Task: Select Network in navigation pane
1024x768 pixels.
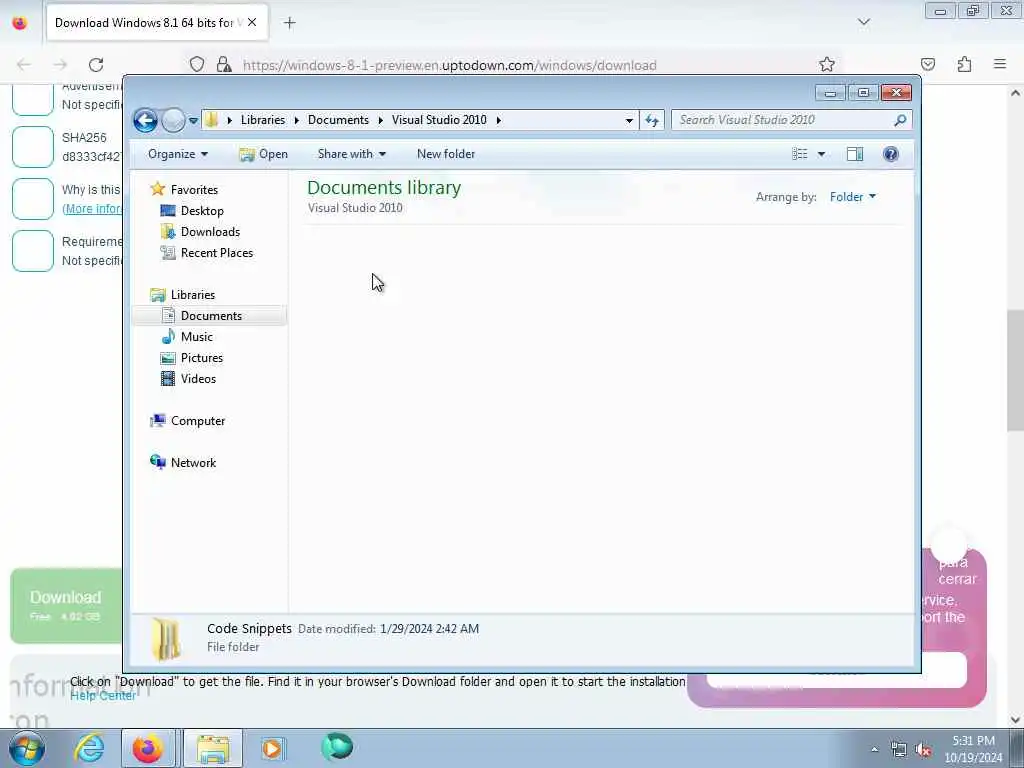Action: point(193,462)
